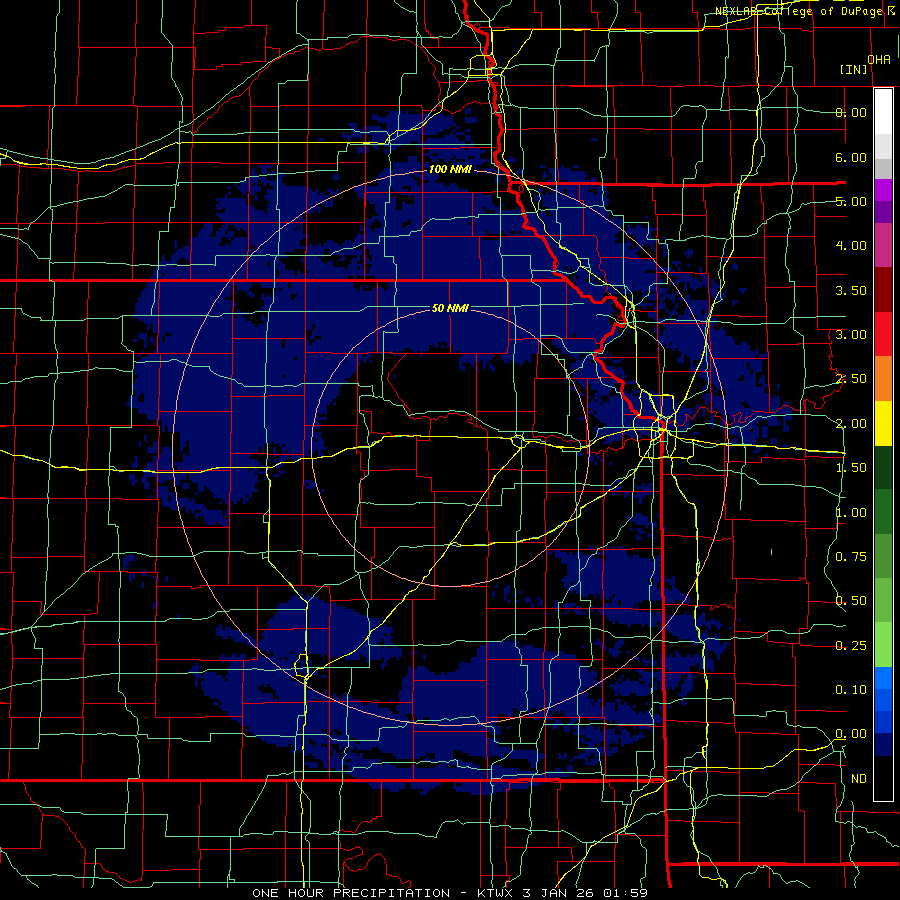Click the 1.50 legend value

(851, 468)
